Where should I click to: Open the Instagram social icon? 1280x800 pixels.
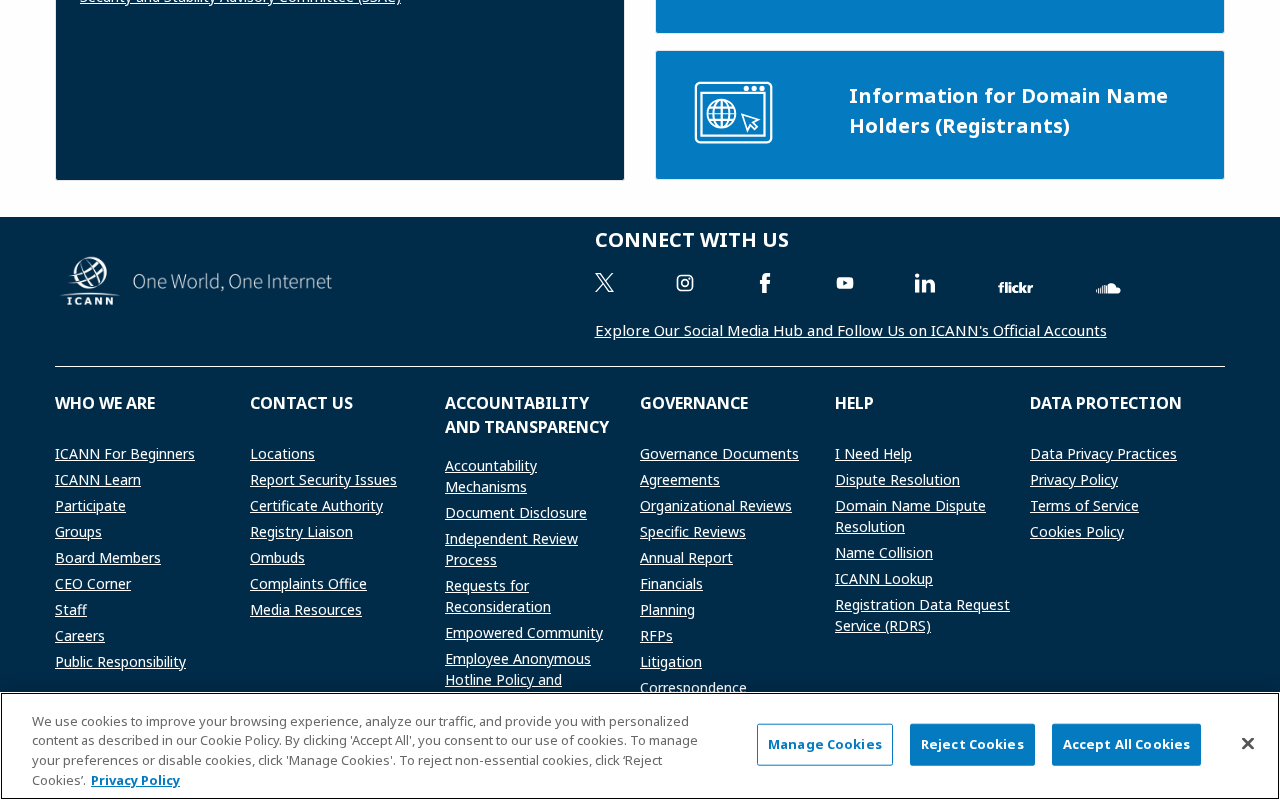coord(685,283)
